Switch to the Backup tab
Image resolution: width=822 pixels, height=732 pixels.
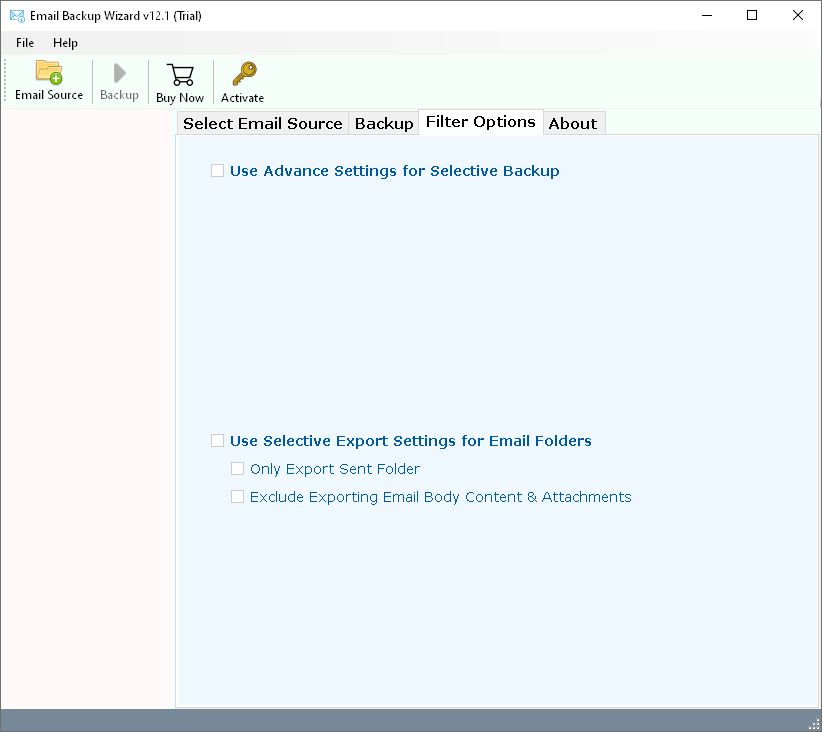click(383, 123)
